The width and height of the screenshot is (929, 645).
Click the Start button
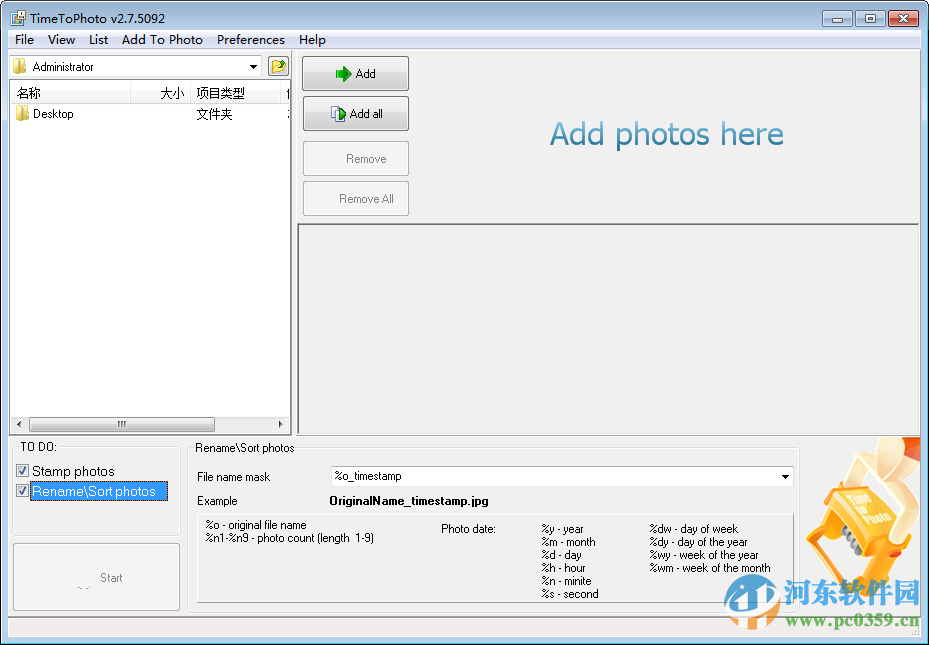point(97,577)
